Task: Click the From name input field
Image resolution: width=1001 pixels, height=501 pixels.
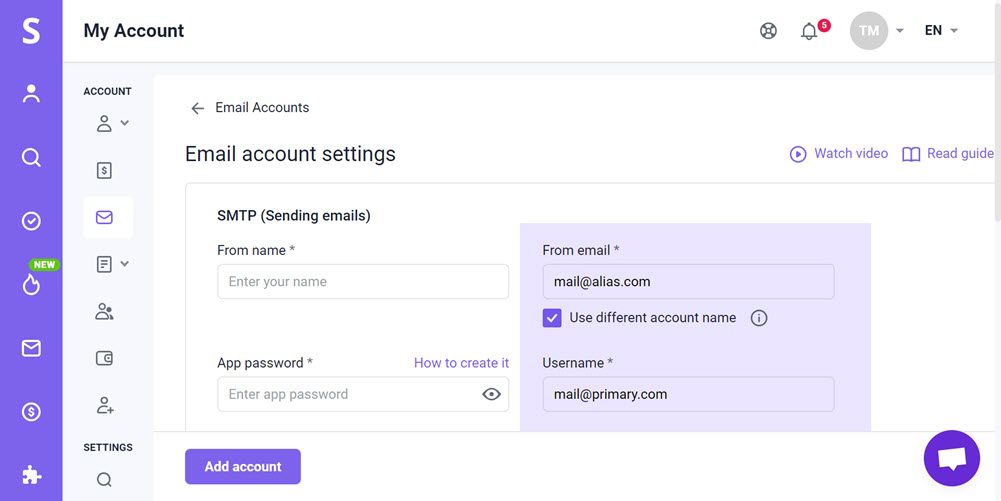Action: click(362, 282)
